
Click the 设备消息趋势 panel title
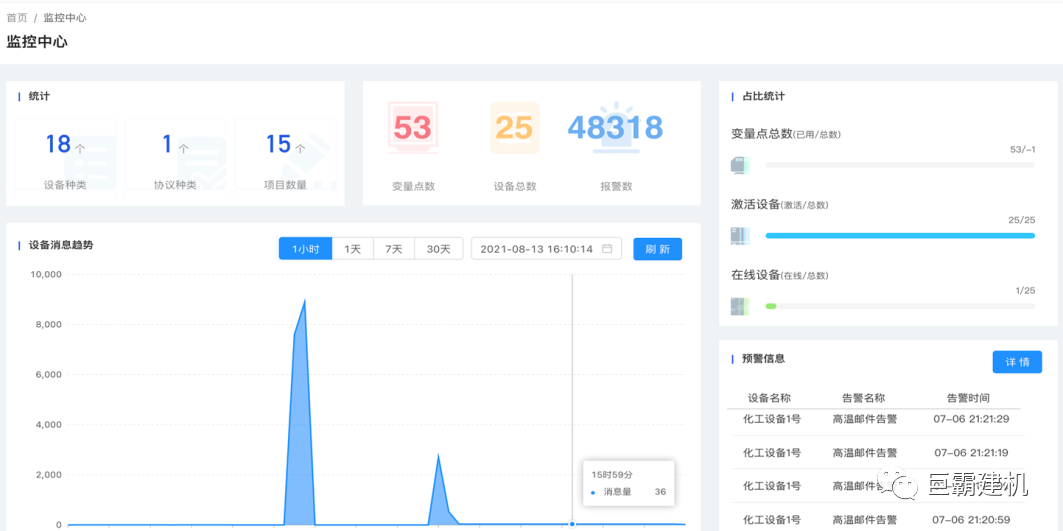pyautogui.click(x=61, y=245)
